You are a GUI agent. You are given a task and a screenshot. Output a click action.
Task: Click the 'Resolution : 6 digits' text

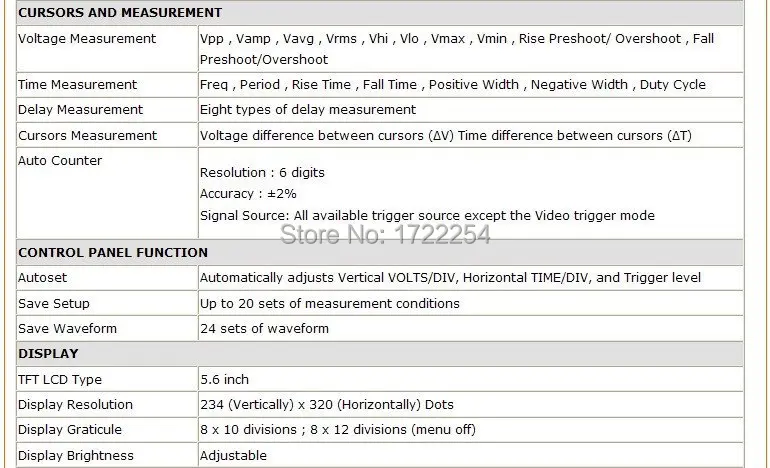pos(262,173)
